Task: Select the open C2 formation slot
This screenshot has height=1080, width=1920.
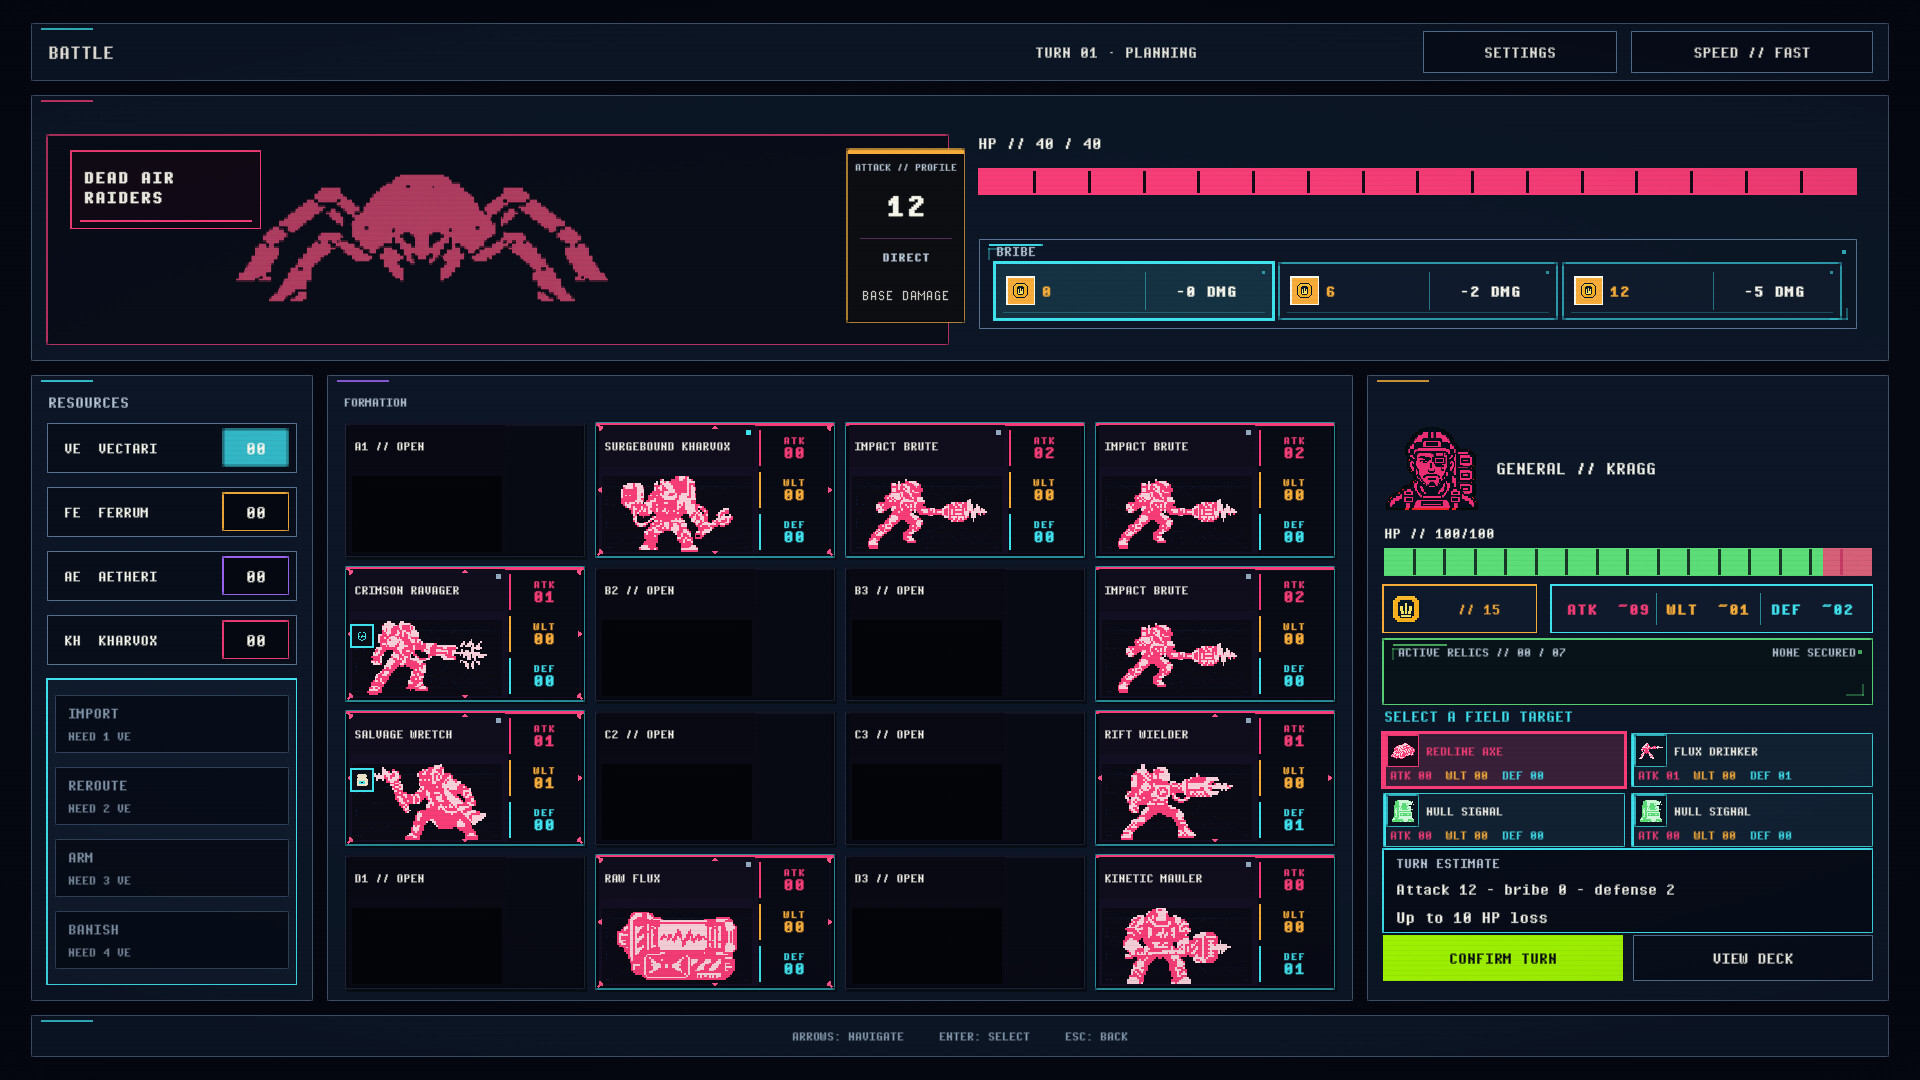Action: [x=715, y=778]
